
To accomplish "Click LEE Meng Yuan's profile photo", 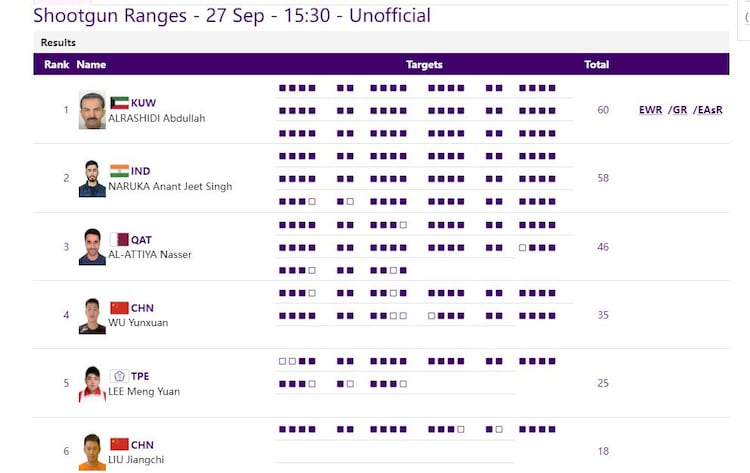I will pyautogui.click(x=92, y=384).
